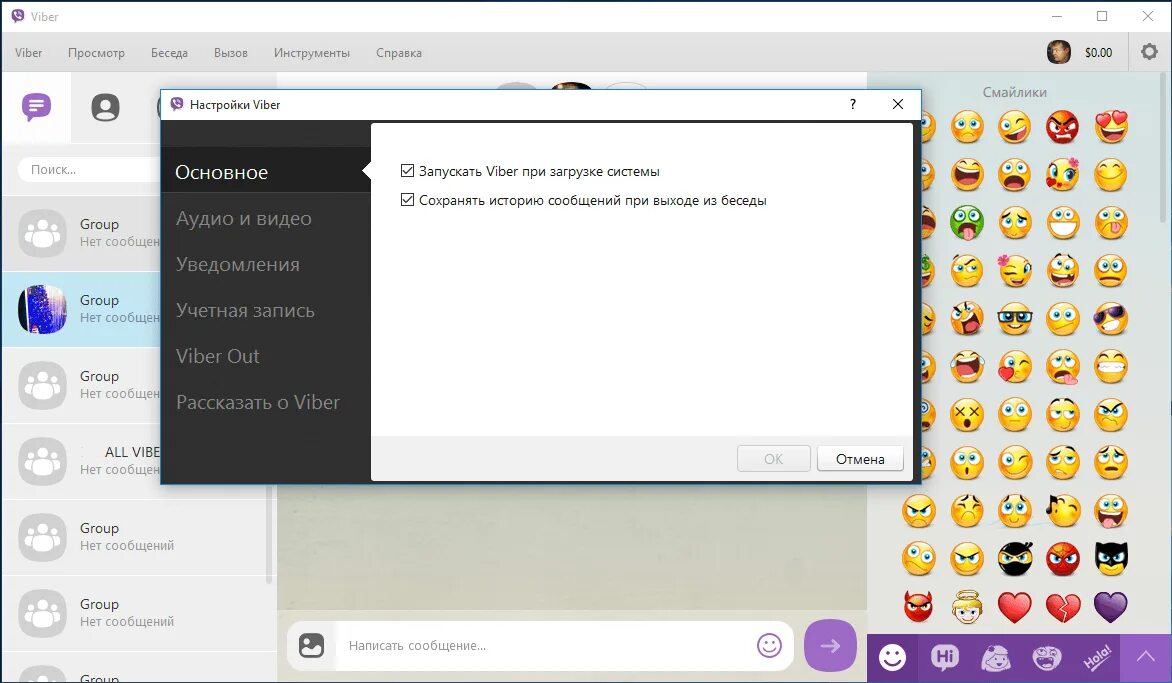Viewport: 1172px width, 683px height.
Task: Insert the heart-eyes emoji
Action: click(x=1111, y=126)
